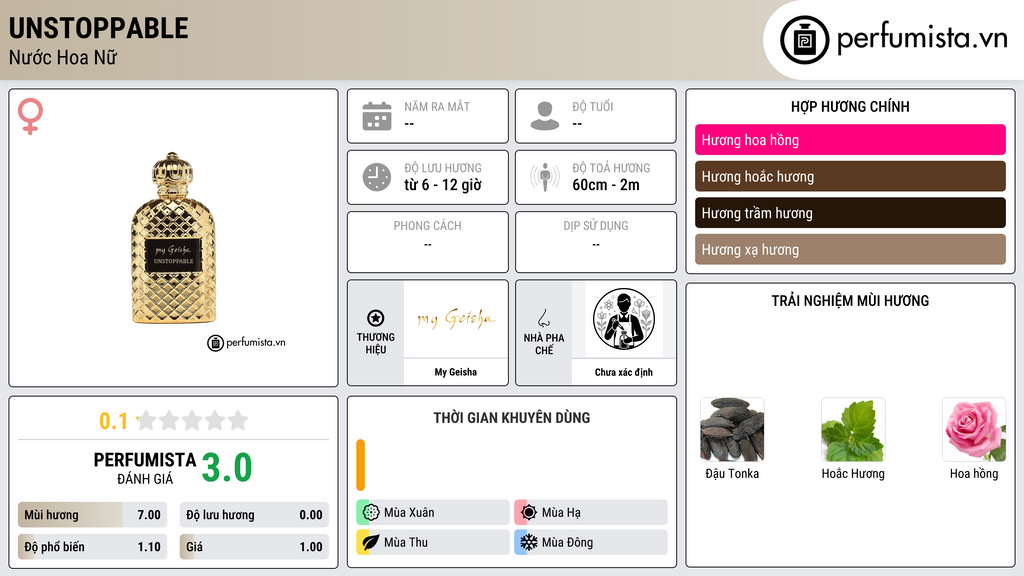Click the ĐỘ TOẢ HƯƠNG card label
1024x576 pixels.
[611, 168]
